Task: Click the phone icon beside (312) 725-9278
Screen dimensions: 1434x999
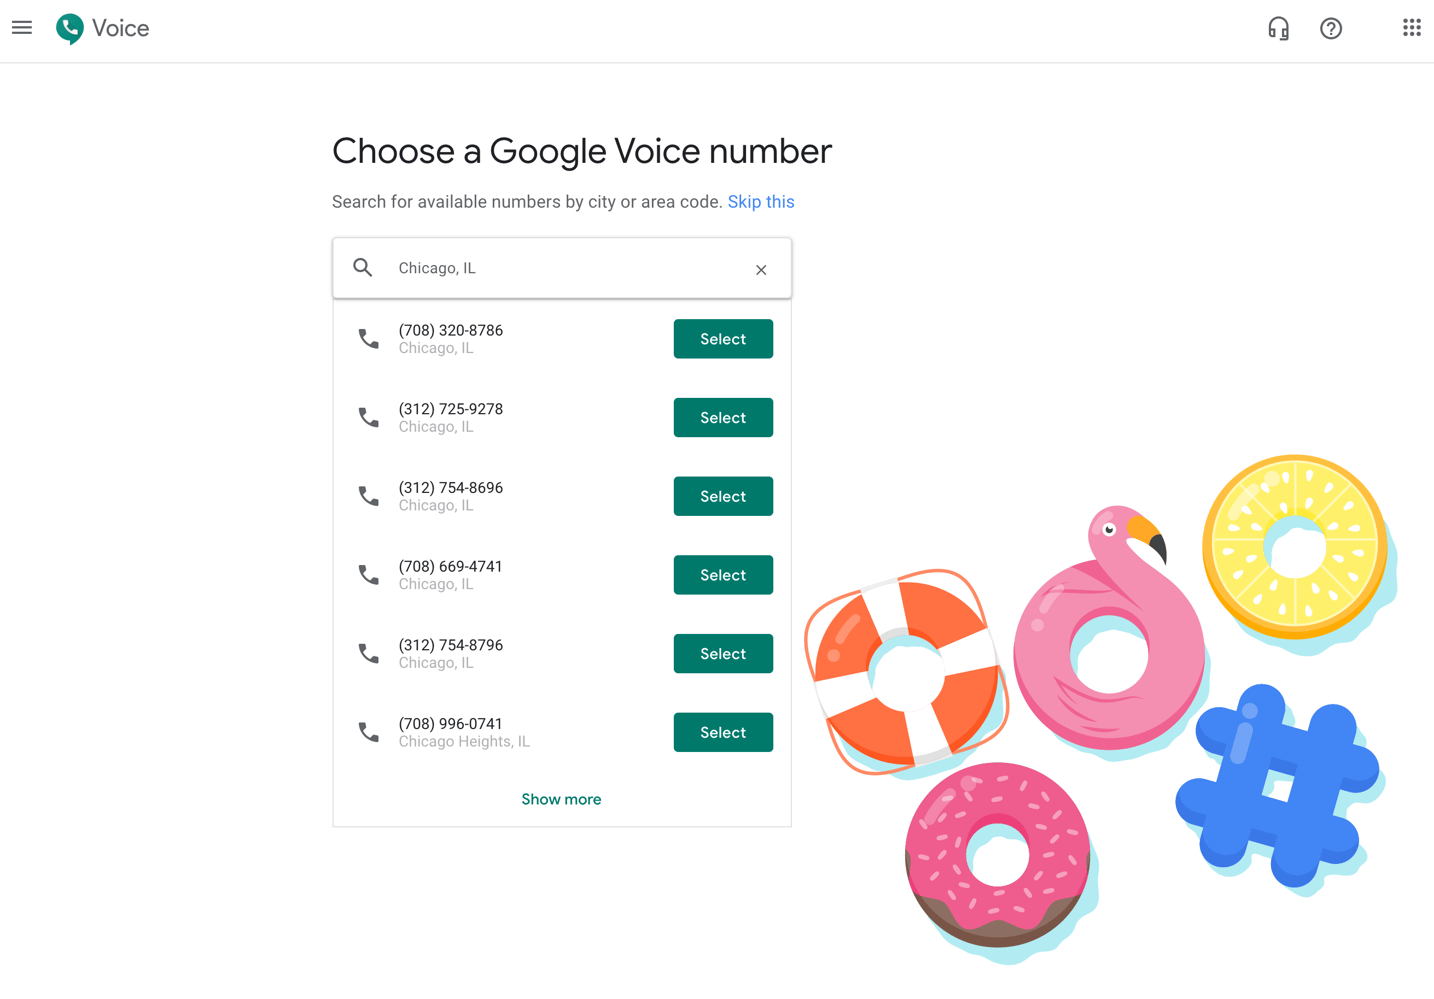Action: click(368, 417)
